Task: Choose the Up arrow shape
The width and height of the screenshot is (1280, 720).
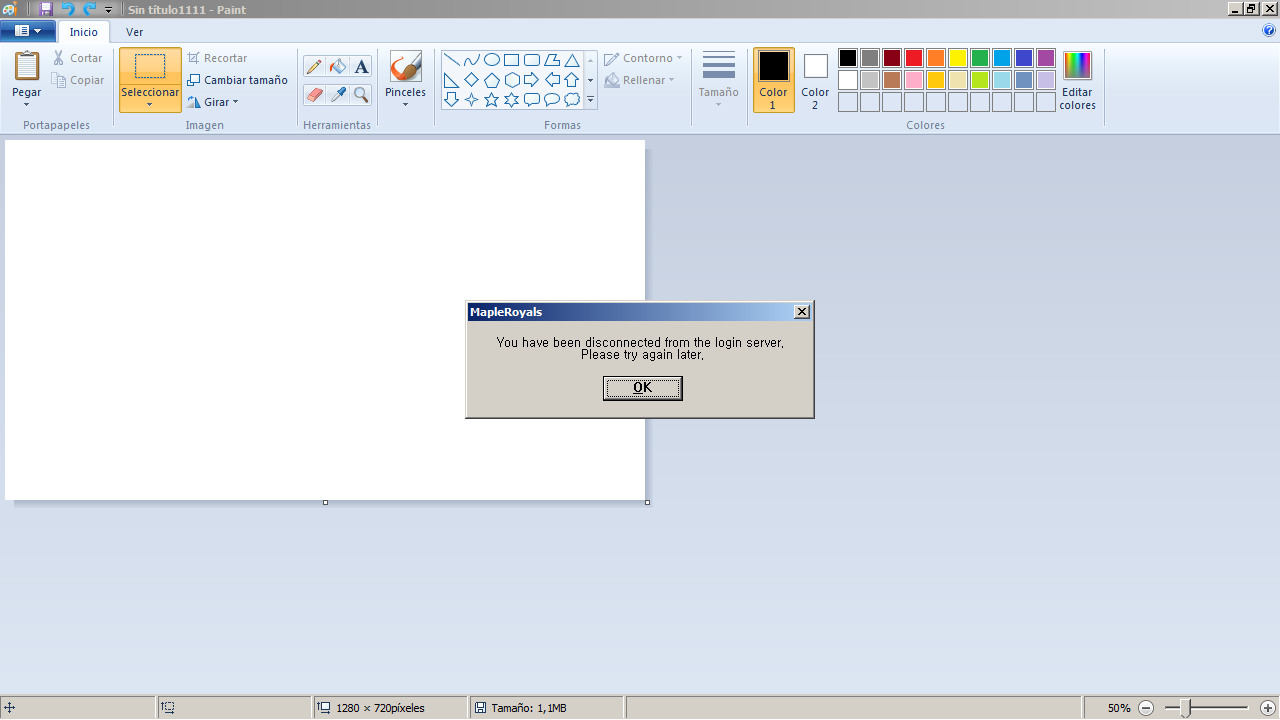Action: click(x=571, y=80)
